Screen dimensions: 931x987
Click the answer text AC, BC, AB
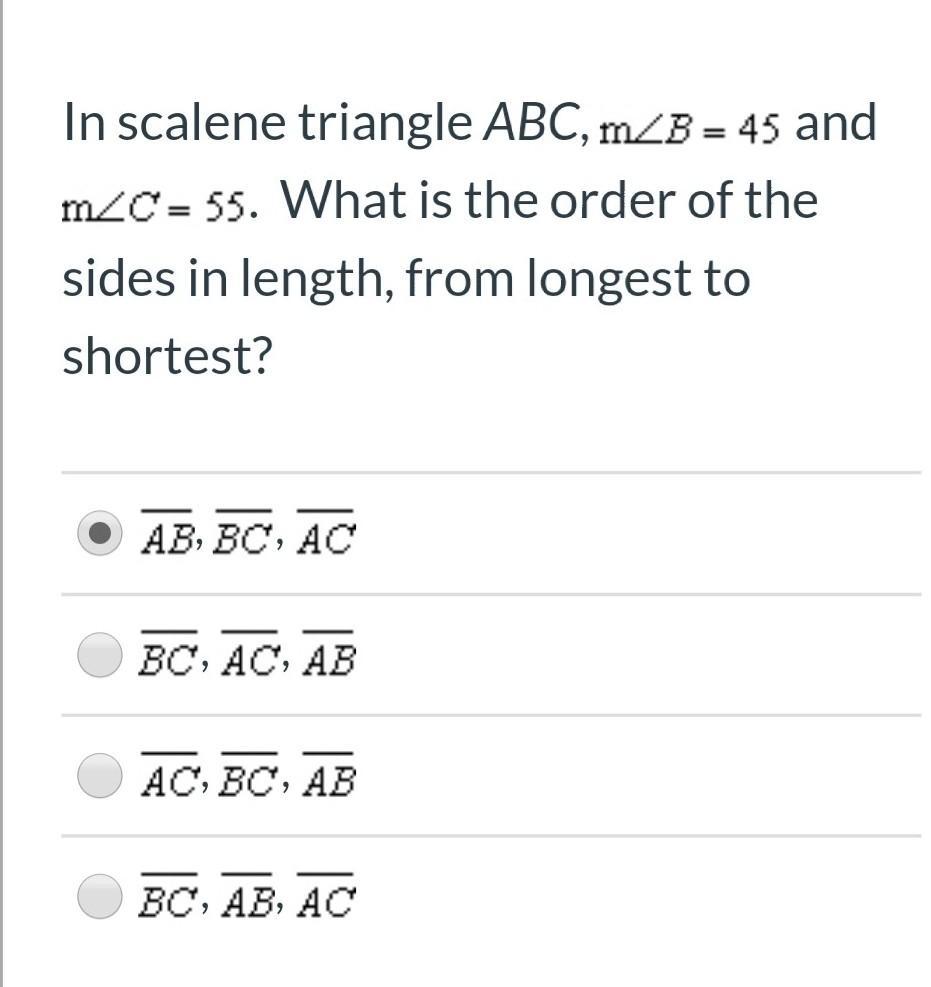pyautogui.click(x=247, y=779)
